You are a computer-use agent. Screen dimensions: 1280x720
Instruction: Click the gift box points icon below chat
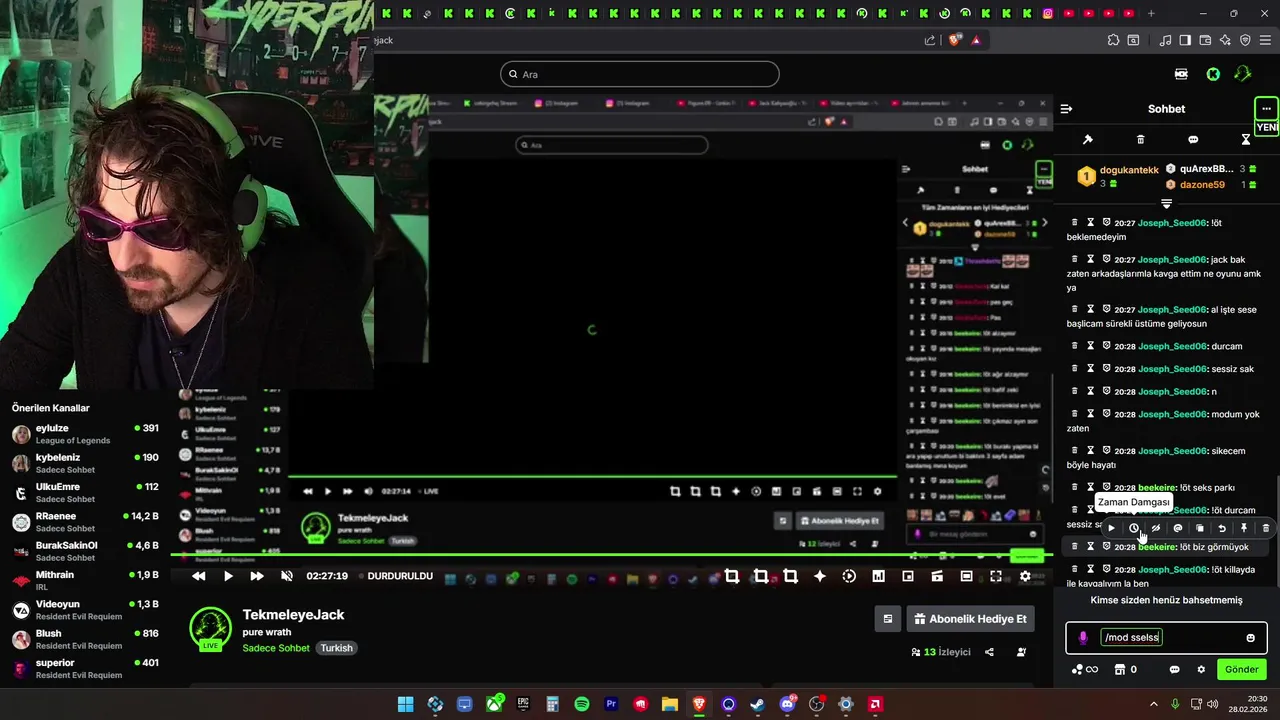point(1120,669)
